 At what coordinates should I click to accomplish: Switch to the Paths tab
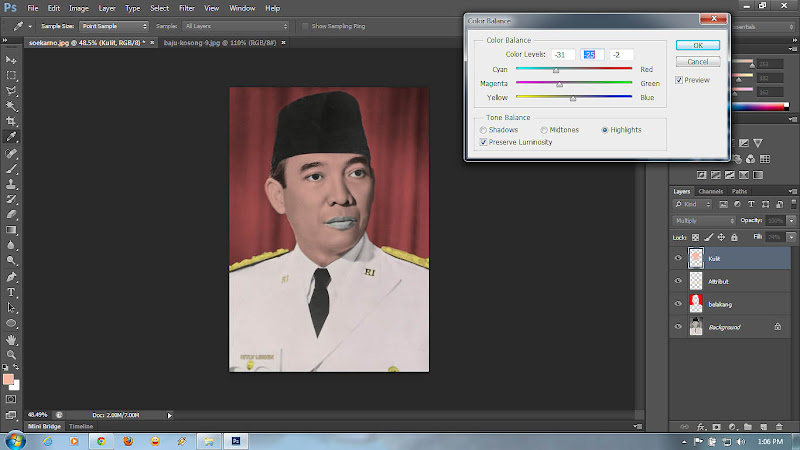click(x=739, y=191)
